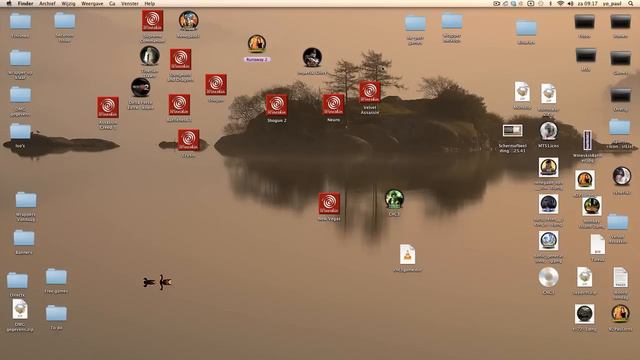The image size is (640, 360).
Task: Select the Schermafbeelding screenshot file
Action: 513,131
